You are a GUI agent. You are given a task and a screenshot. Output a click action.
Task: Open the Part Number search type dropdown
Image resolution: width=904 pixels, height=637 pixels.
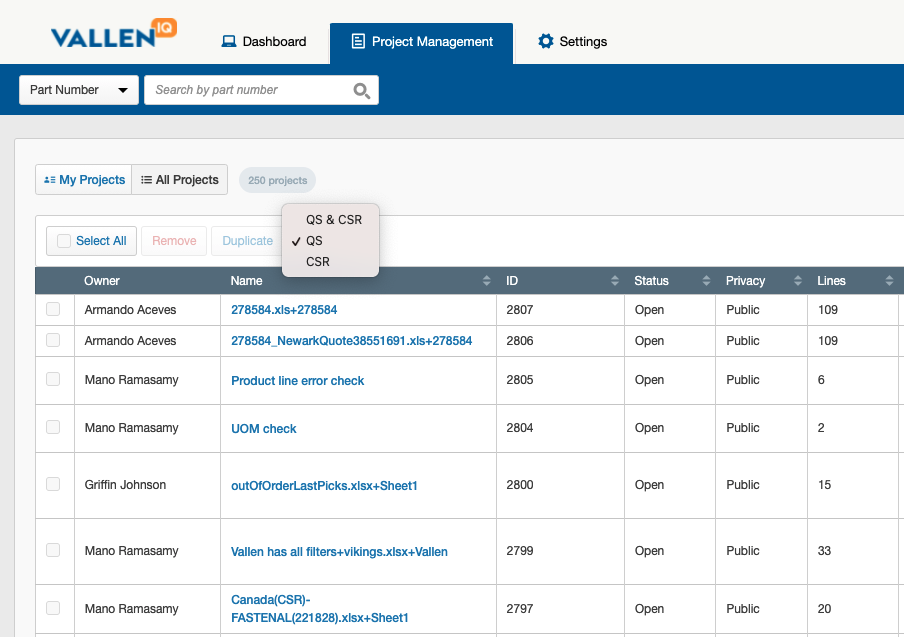pos(78,89)
